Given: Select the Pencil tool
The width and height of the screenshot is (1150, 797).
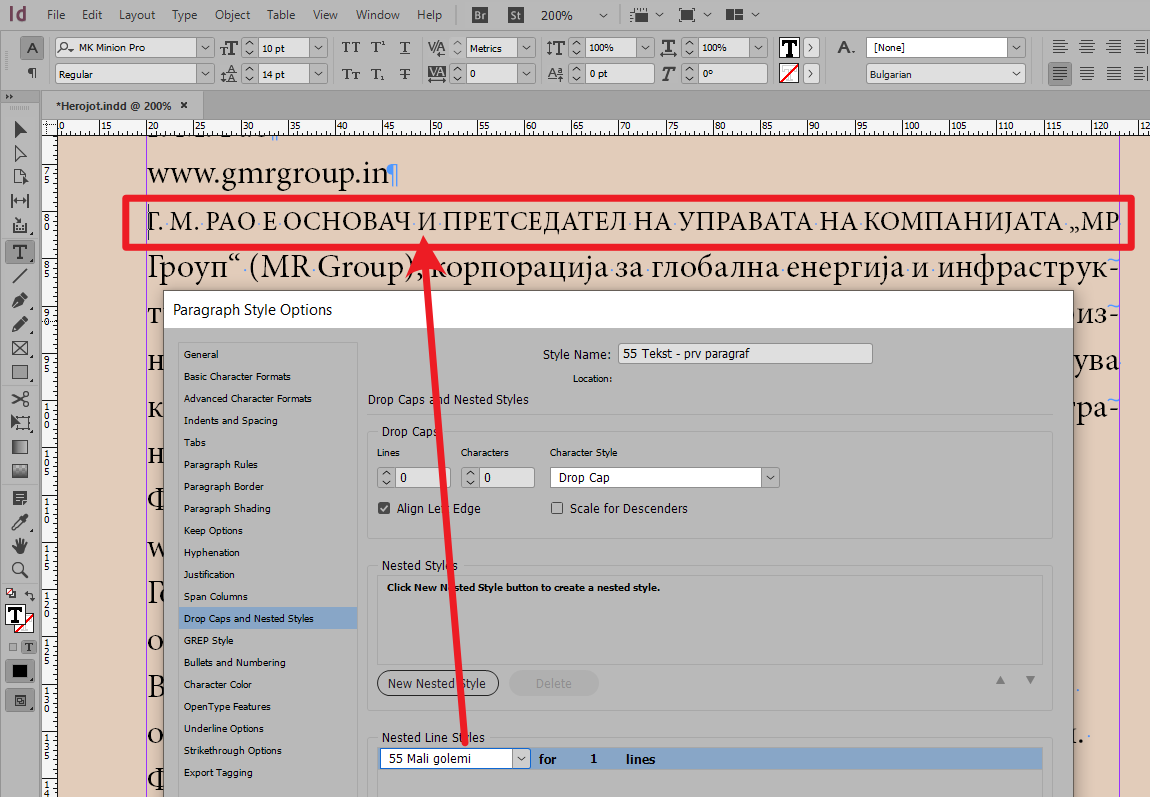Looking at the screenshot, I should (x=20, y=324).
